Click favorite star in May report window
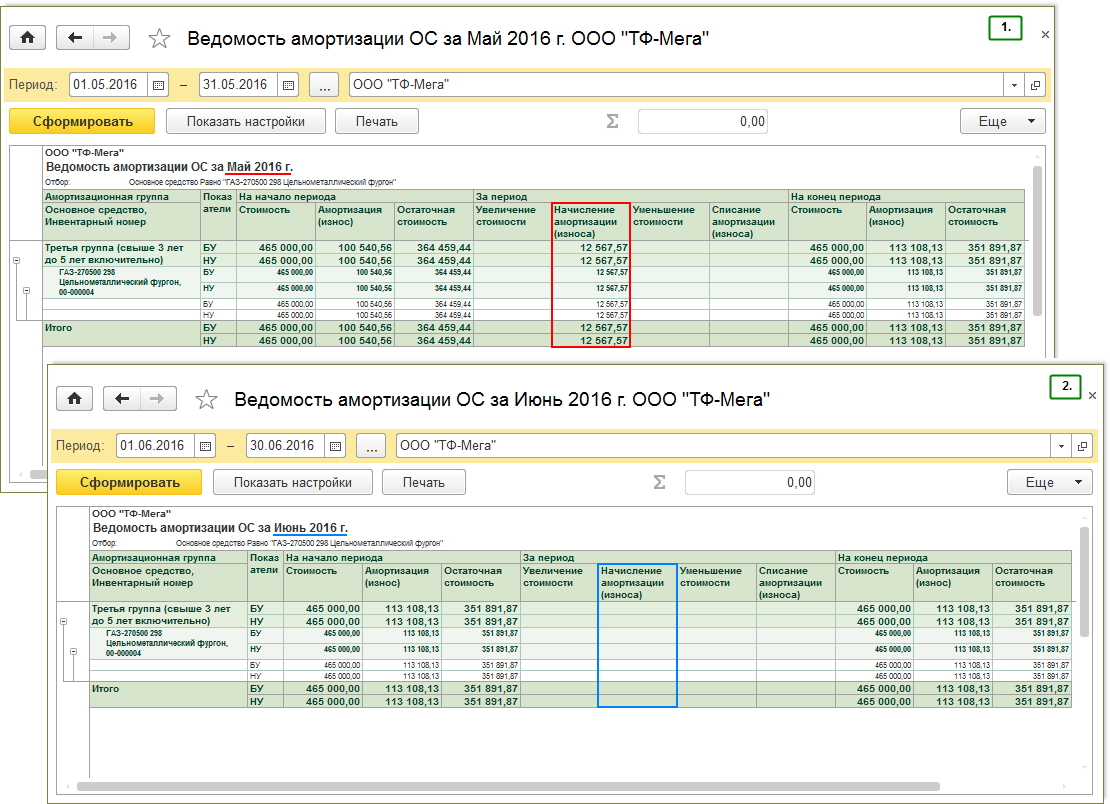The image size is (1110, 804). (x=159, y=39)
